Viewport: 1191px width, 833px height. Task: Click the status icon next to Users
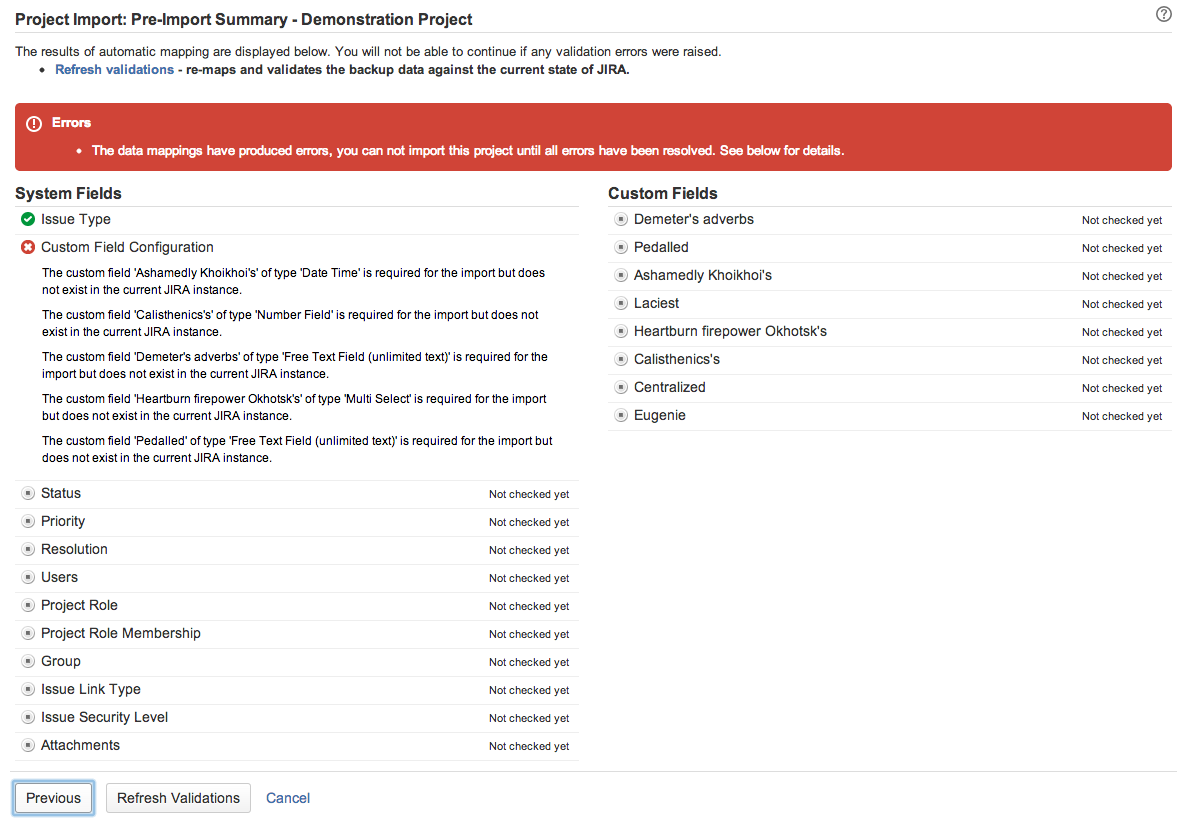(28, 577)
